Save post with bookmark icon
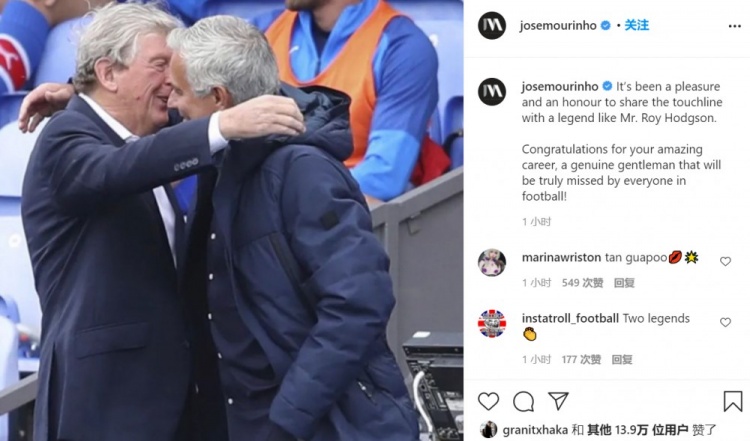 pyautogui.click(x=733, y=401)
